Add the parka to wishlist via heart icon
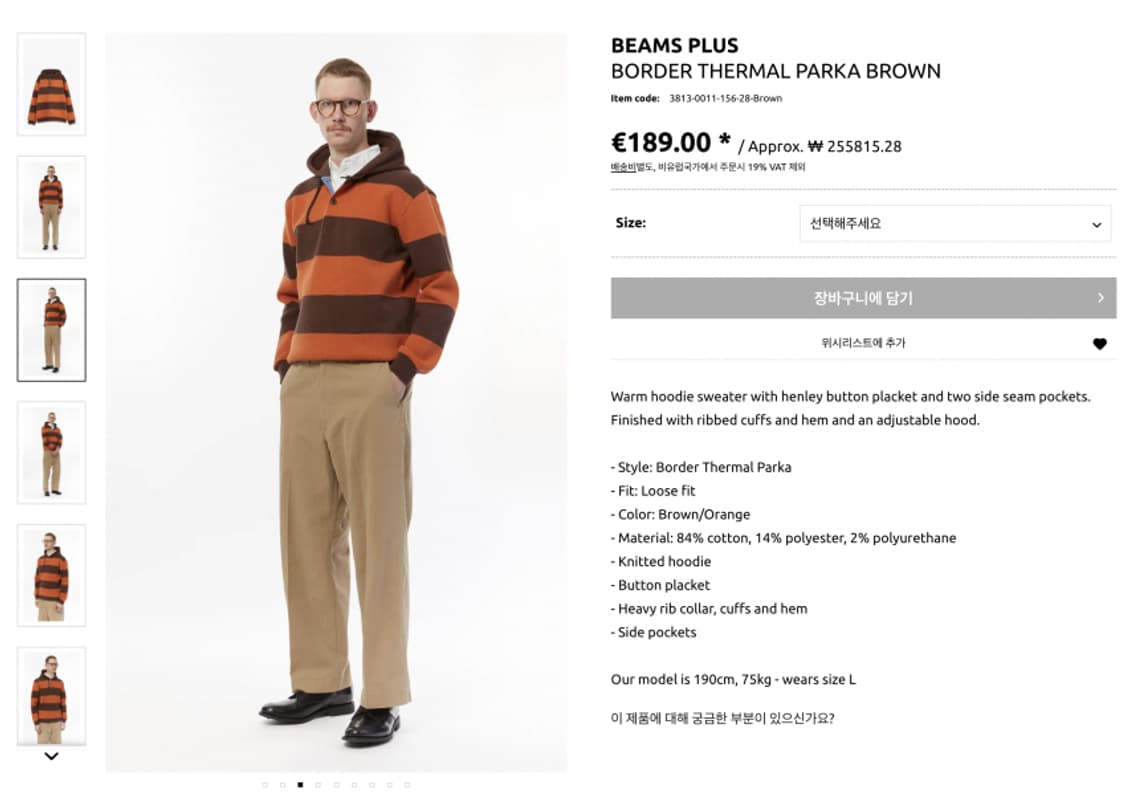The width and height of the screenshot is (1125, 812). pyautogui.click(x=1100, y=343)
